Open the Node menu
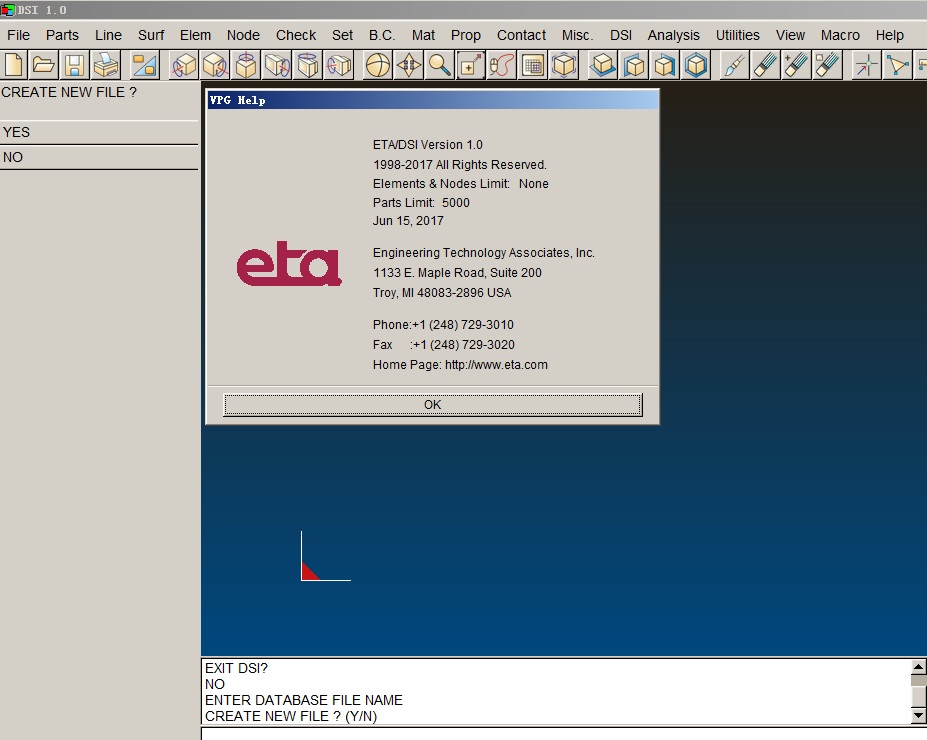927x740 pixels. (x=243, y=35)
